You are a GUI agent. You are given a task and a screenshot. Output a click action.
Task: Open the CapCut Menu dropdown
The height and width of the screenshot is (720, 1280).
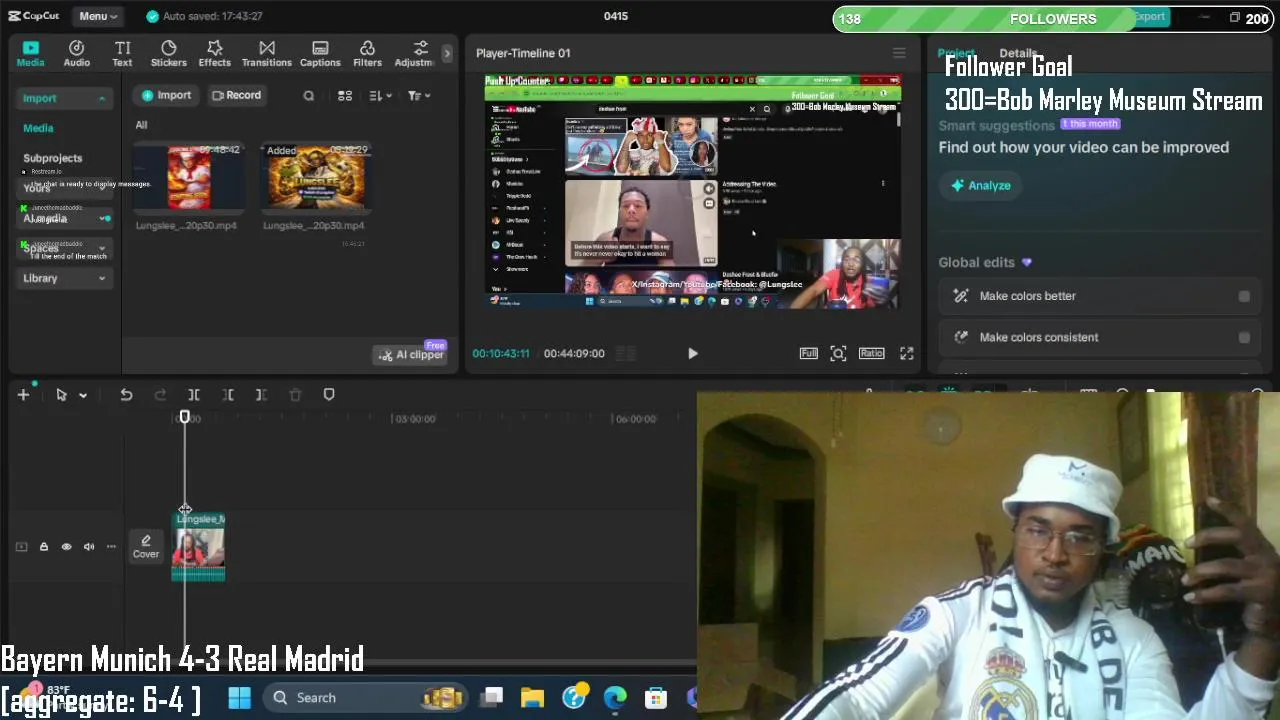(98, 16)
